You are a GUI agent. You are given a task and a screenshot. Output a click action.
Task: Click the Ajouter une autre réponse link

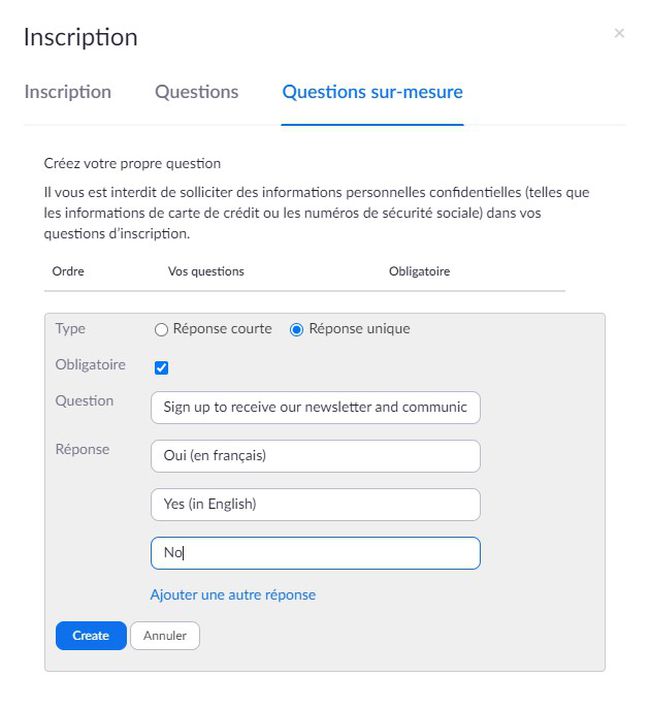click(233, 595)
